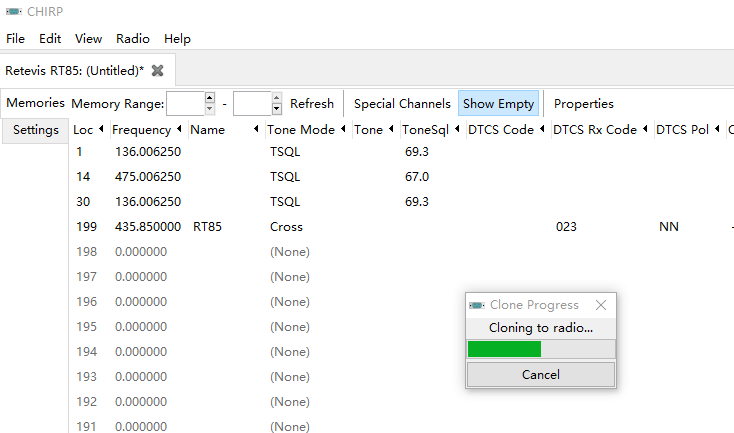
Task: Open the Edit menu
Action: pos(50,39)
